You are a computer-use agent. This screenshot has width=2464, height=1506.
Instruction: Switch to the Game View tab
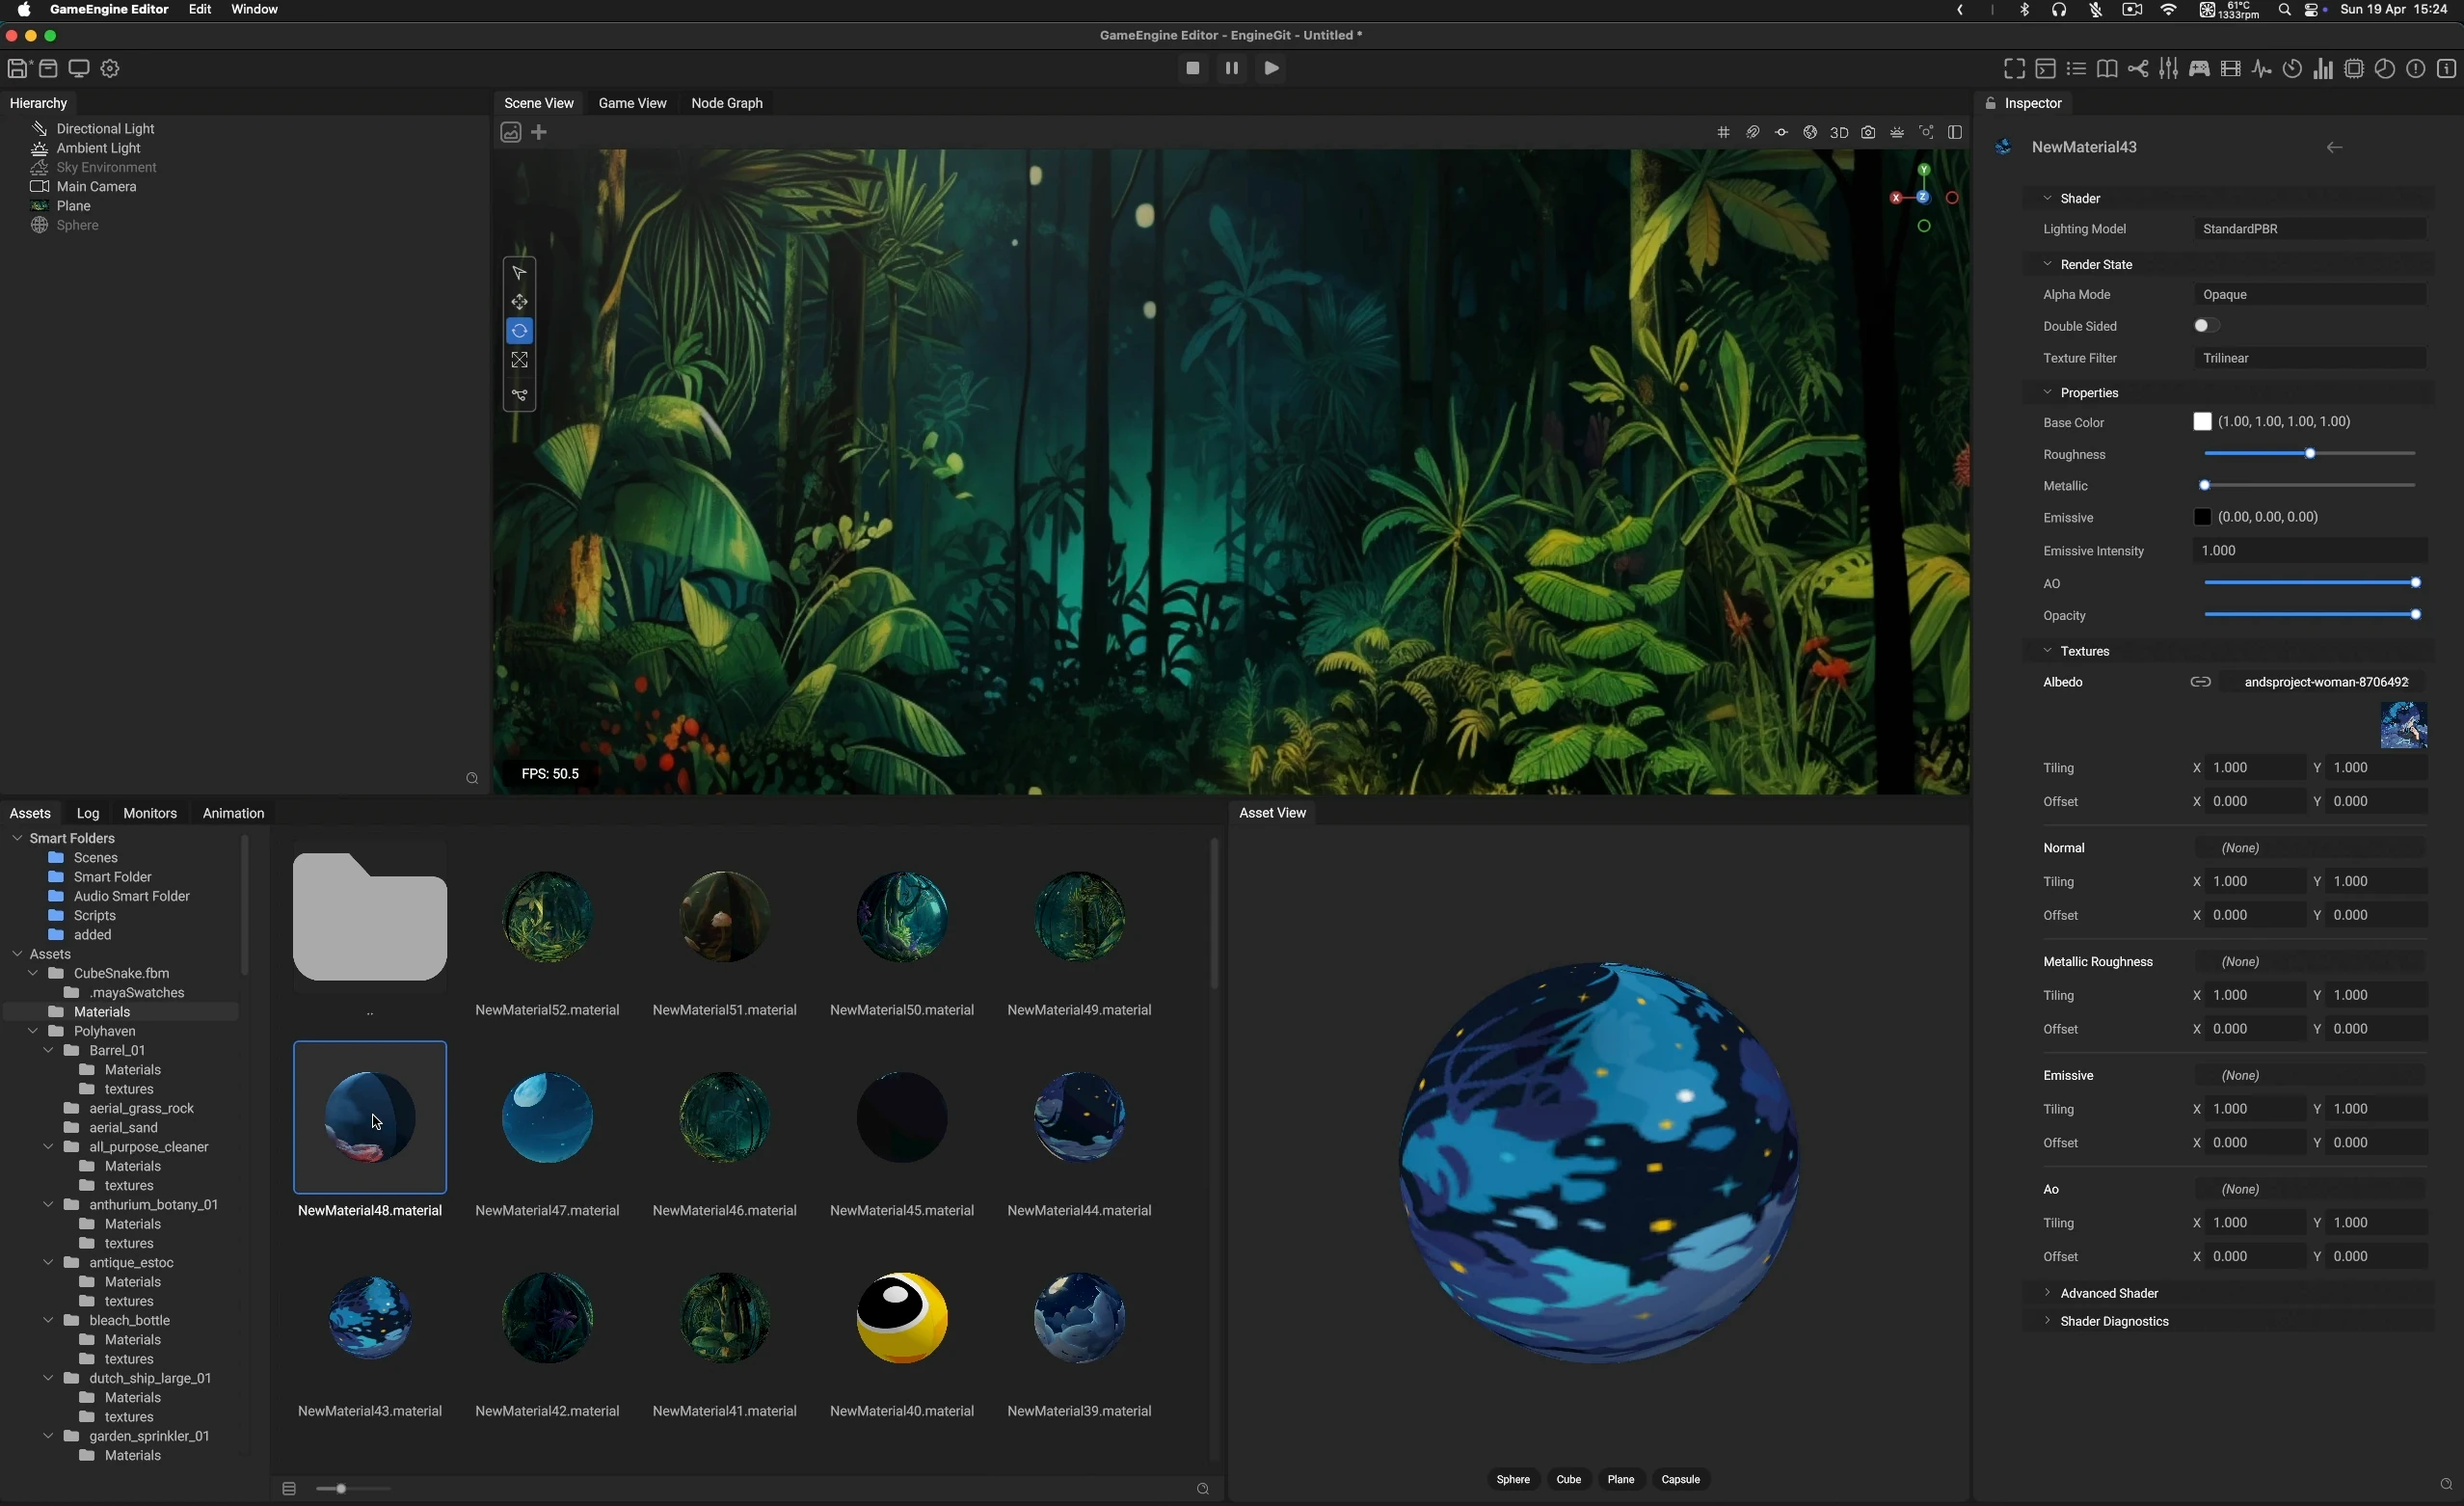(632, 104)
